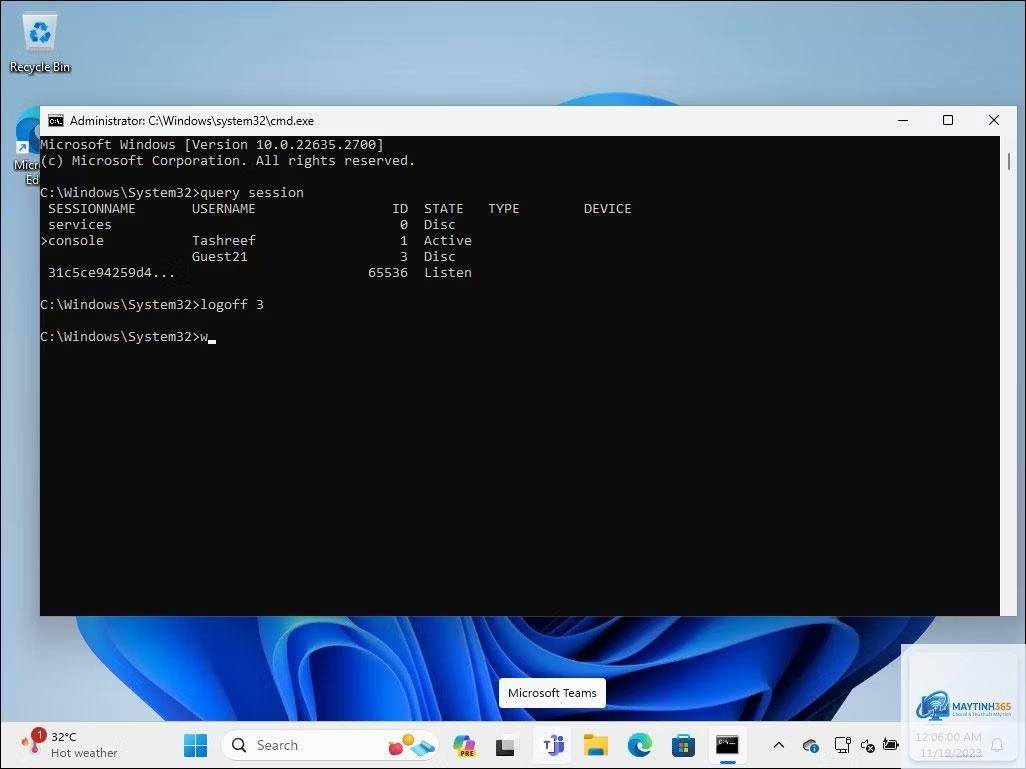Click the 'TYPE' column header

click(504, 209)
